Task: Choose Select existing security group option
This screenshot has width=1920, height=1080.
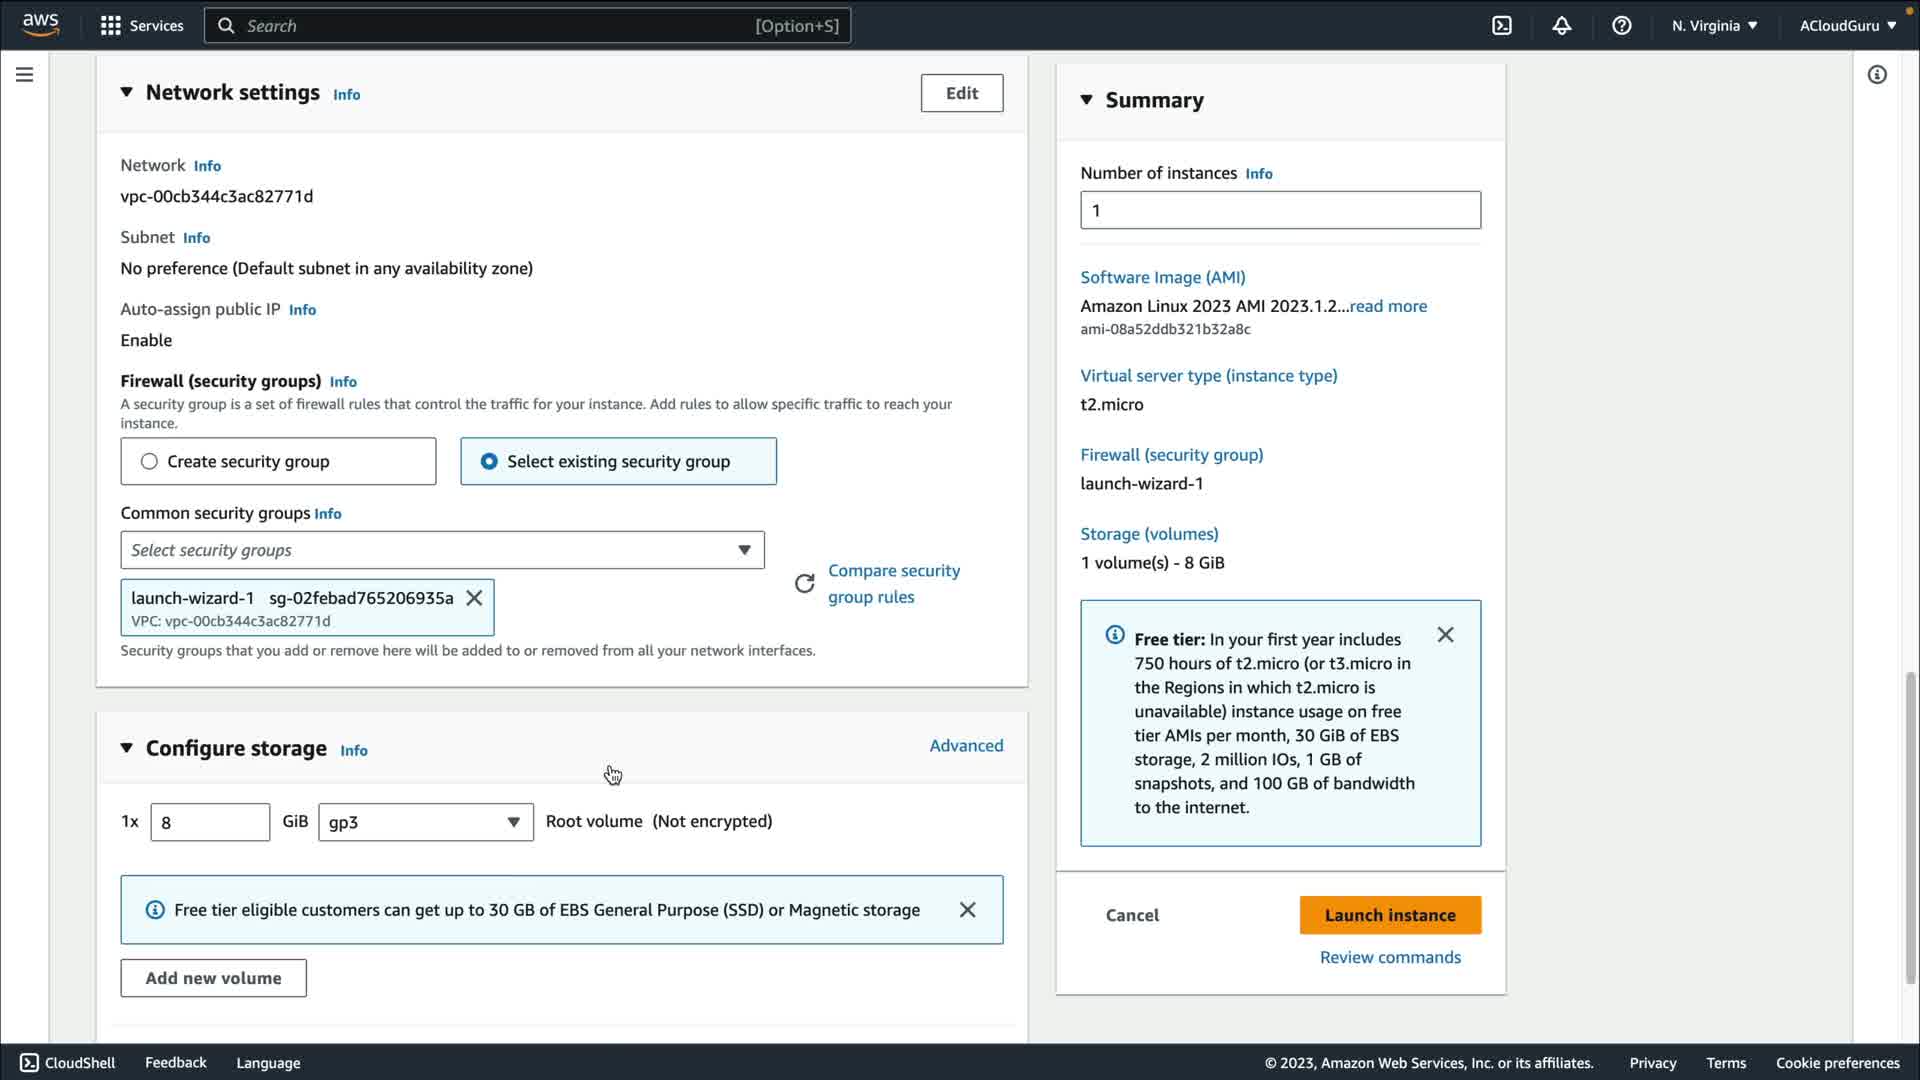Action: click(489, 462)
